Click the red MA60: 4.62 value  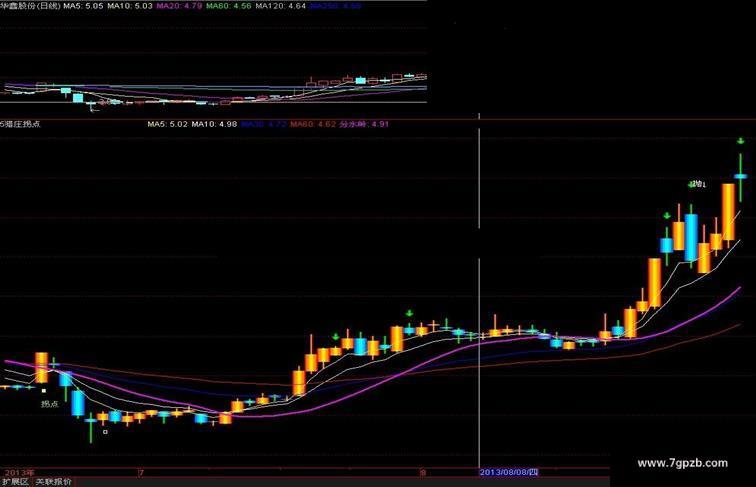pos(313,124)
